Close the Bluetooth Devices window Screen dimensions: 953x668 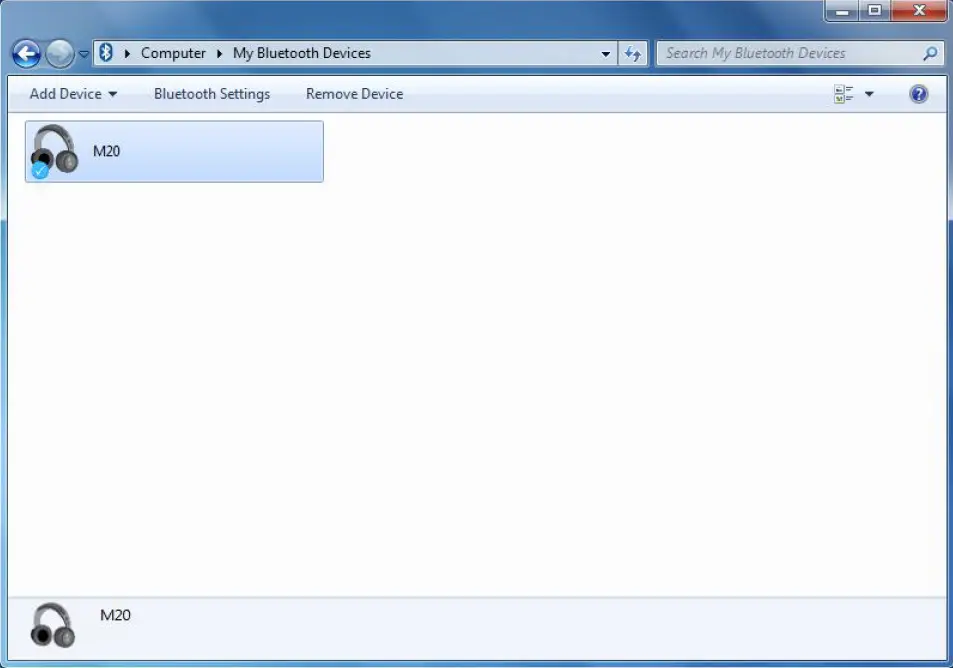point(919,10)
